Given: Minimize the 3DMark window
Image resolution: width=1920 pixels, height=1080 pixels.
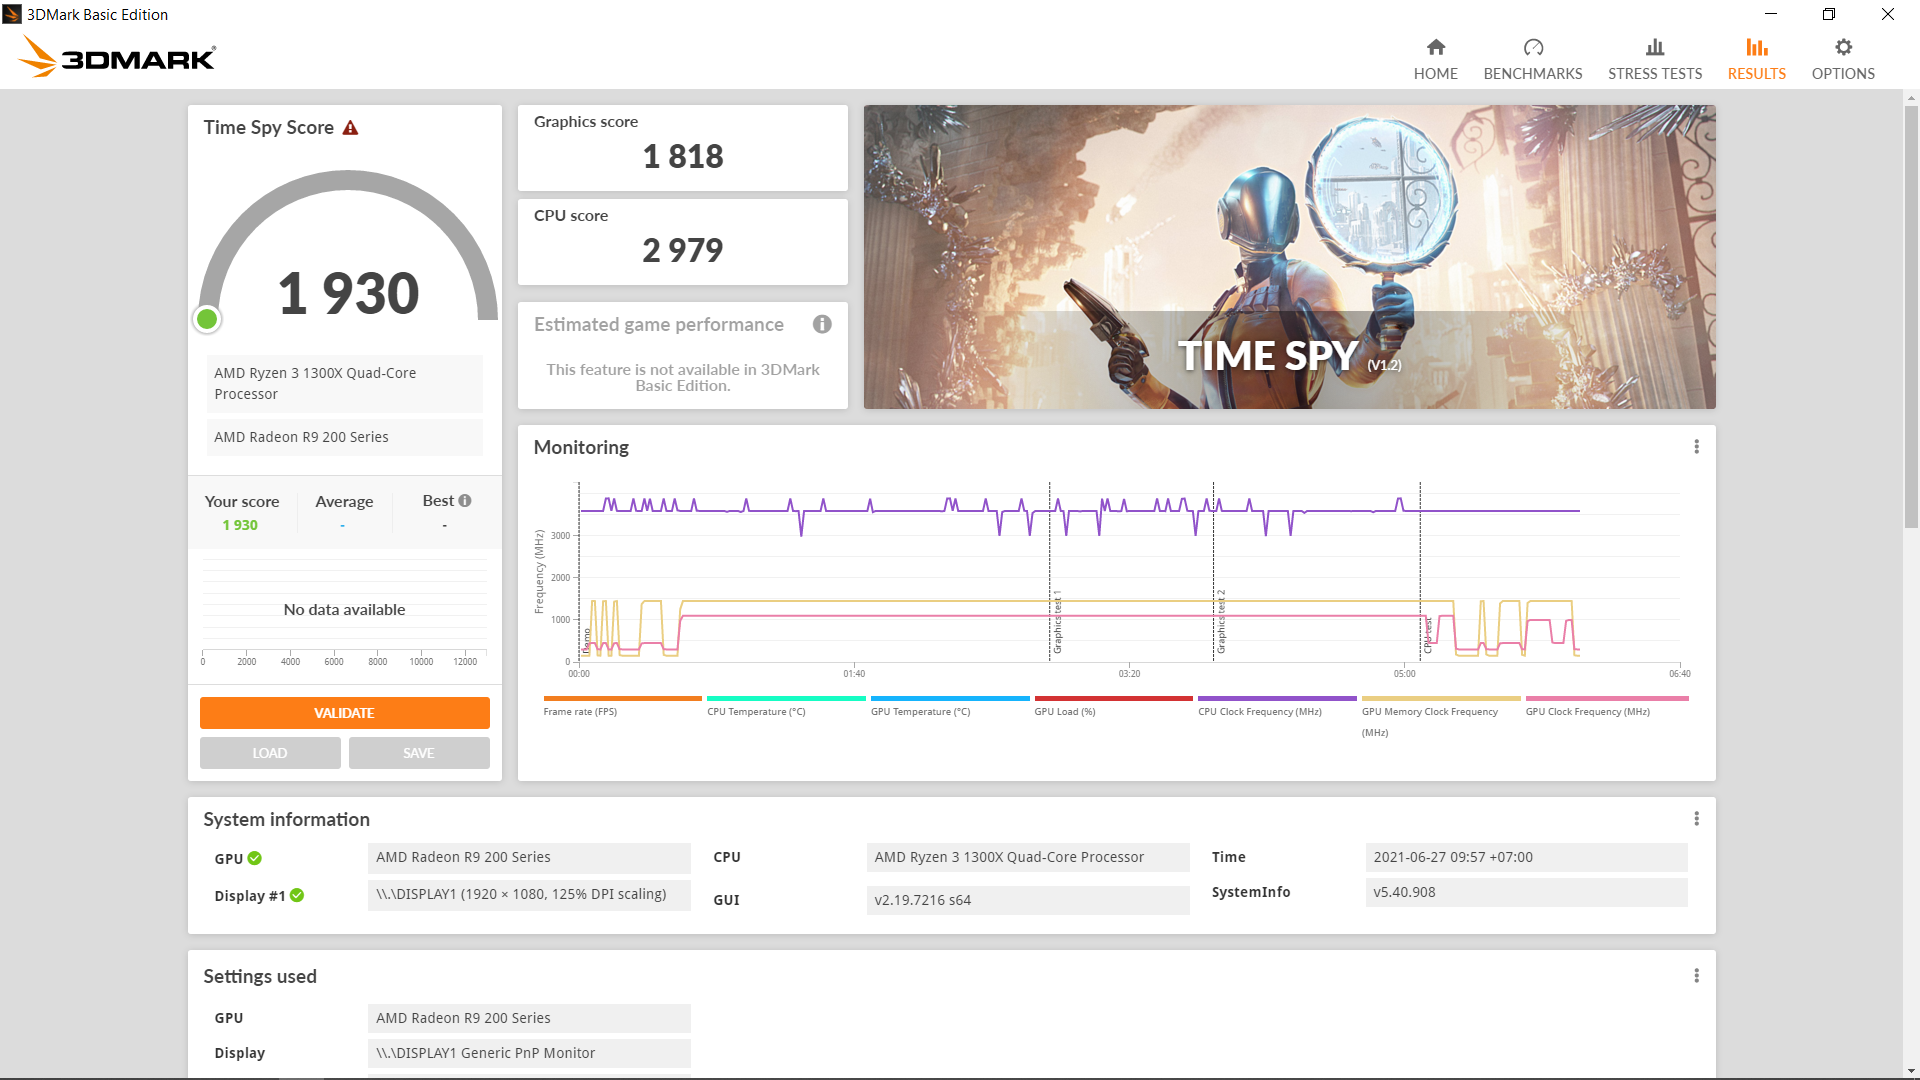Looking at the screenshot, I should tap(1771, 14).
